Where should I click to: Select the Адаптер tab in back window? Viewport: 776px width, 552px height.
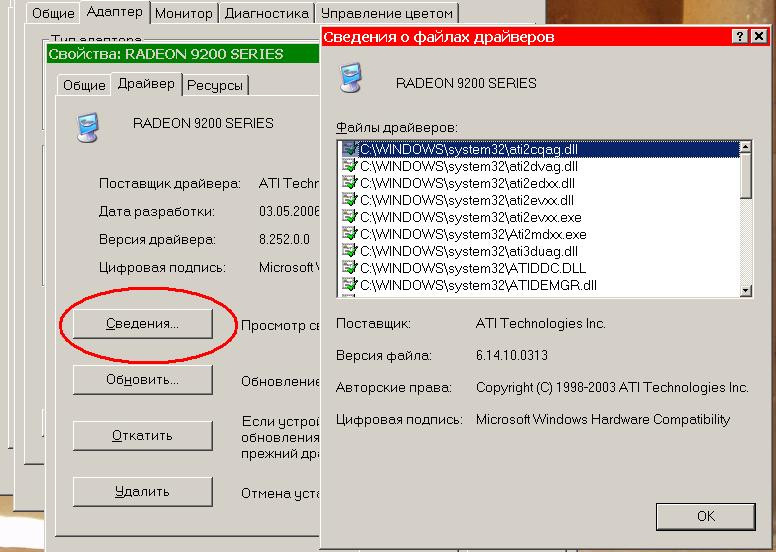tap(114, 12)
